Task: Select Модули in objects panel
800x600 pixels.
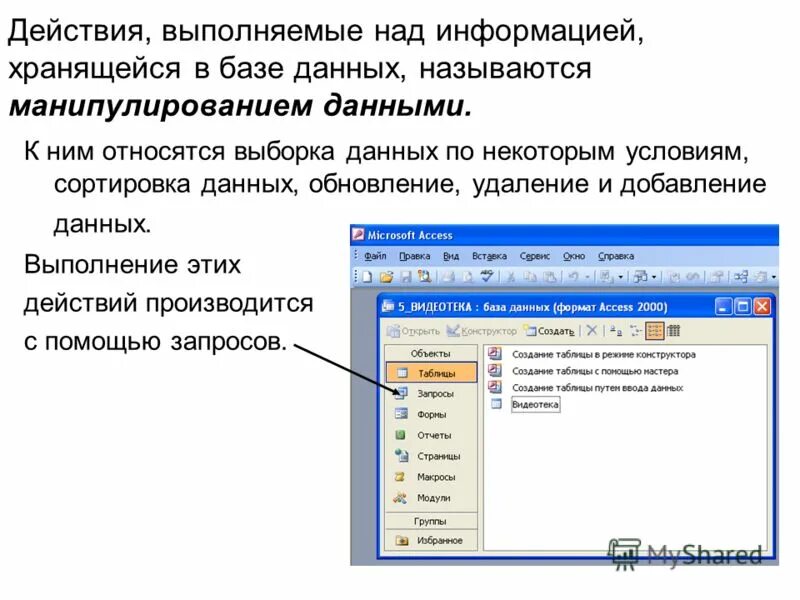Action: click(431, 498)
